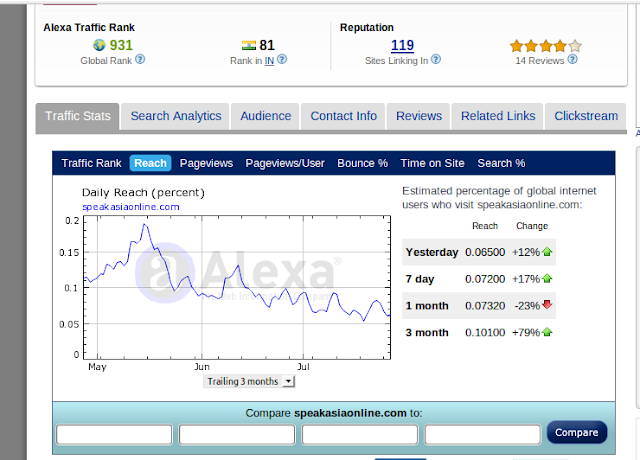Screen dimensions: 640x460
Task: Click green up arrow in Yesterday row
Action: coord(547,252)
